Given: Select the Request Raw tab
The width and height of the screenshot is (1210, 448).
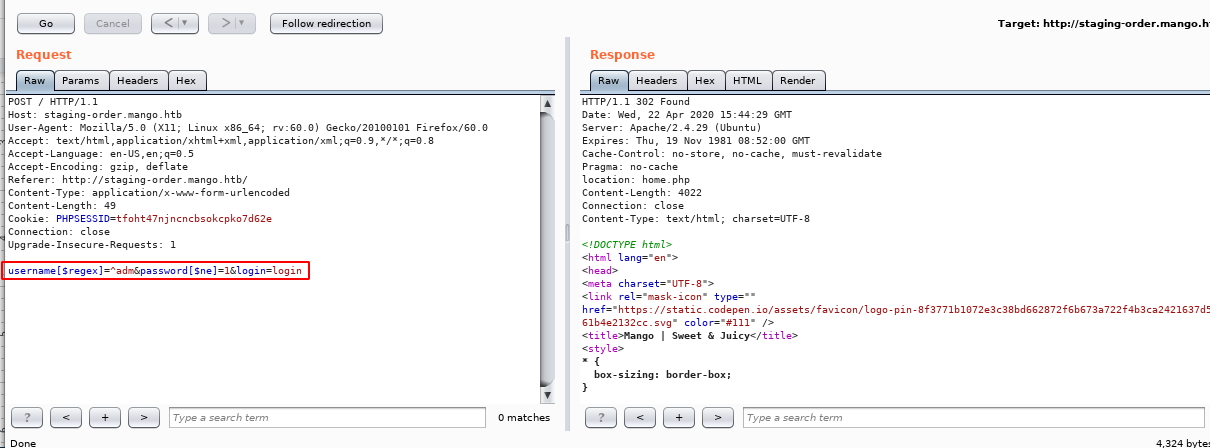Looking at the screenshot, I should pyautogui.click(x=34, y=81).
